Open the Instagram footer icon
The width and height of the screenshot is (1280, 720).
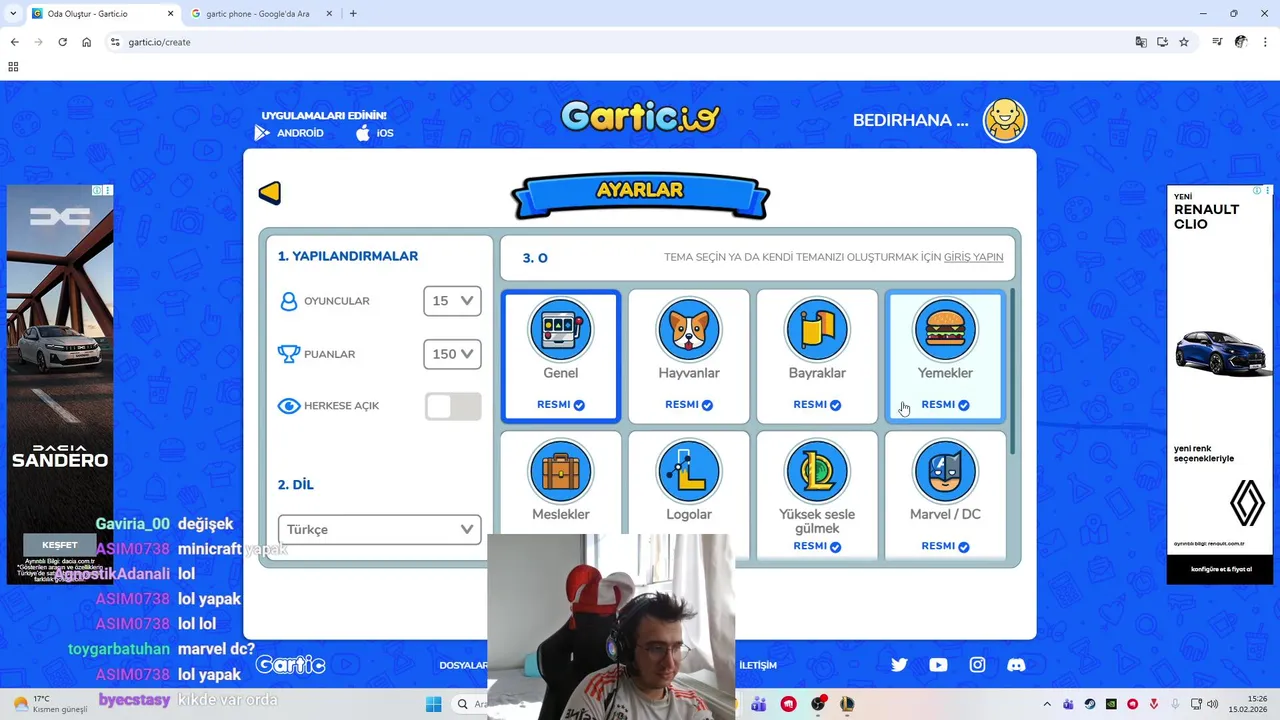pyautogui.click(x=977, y=665)
